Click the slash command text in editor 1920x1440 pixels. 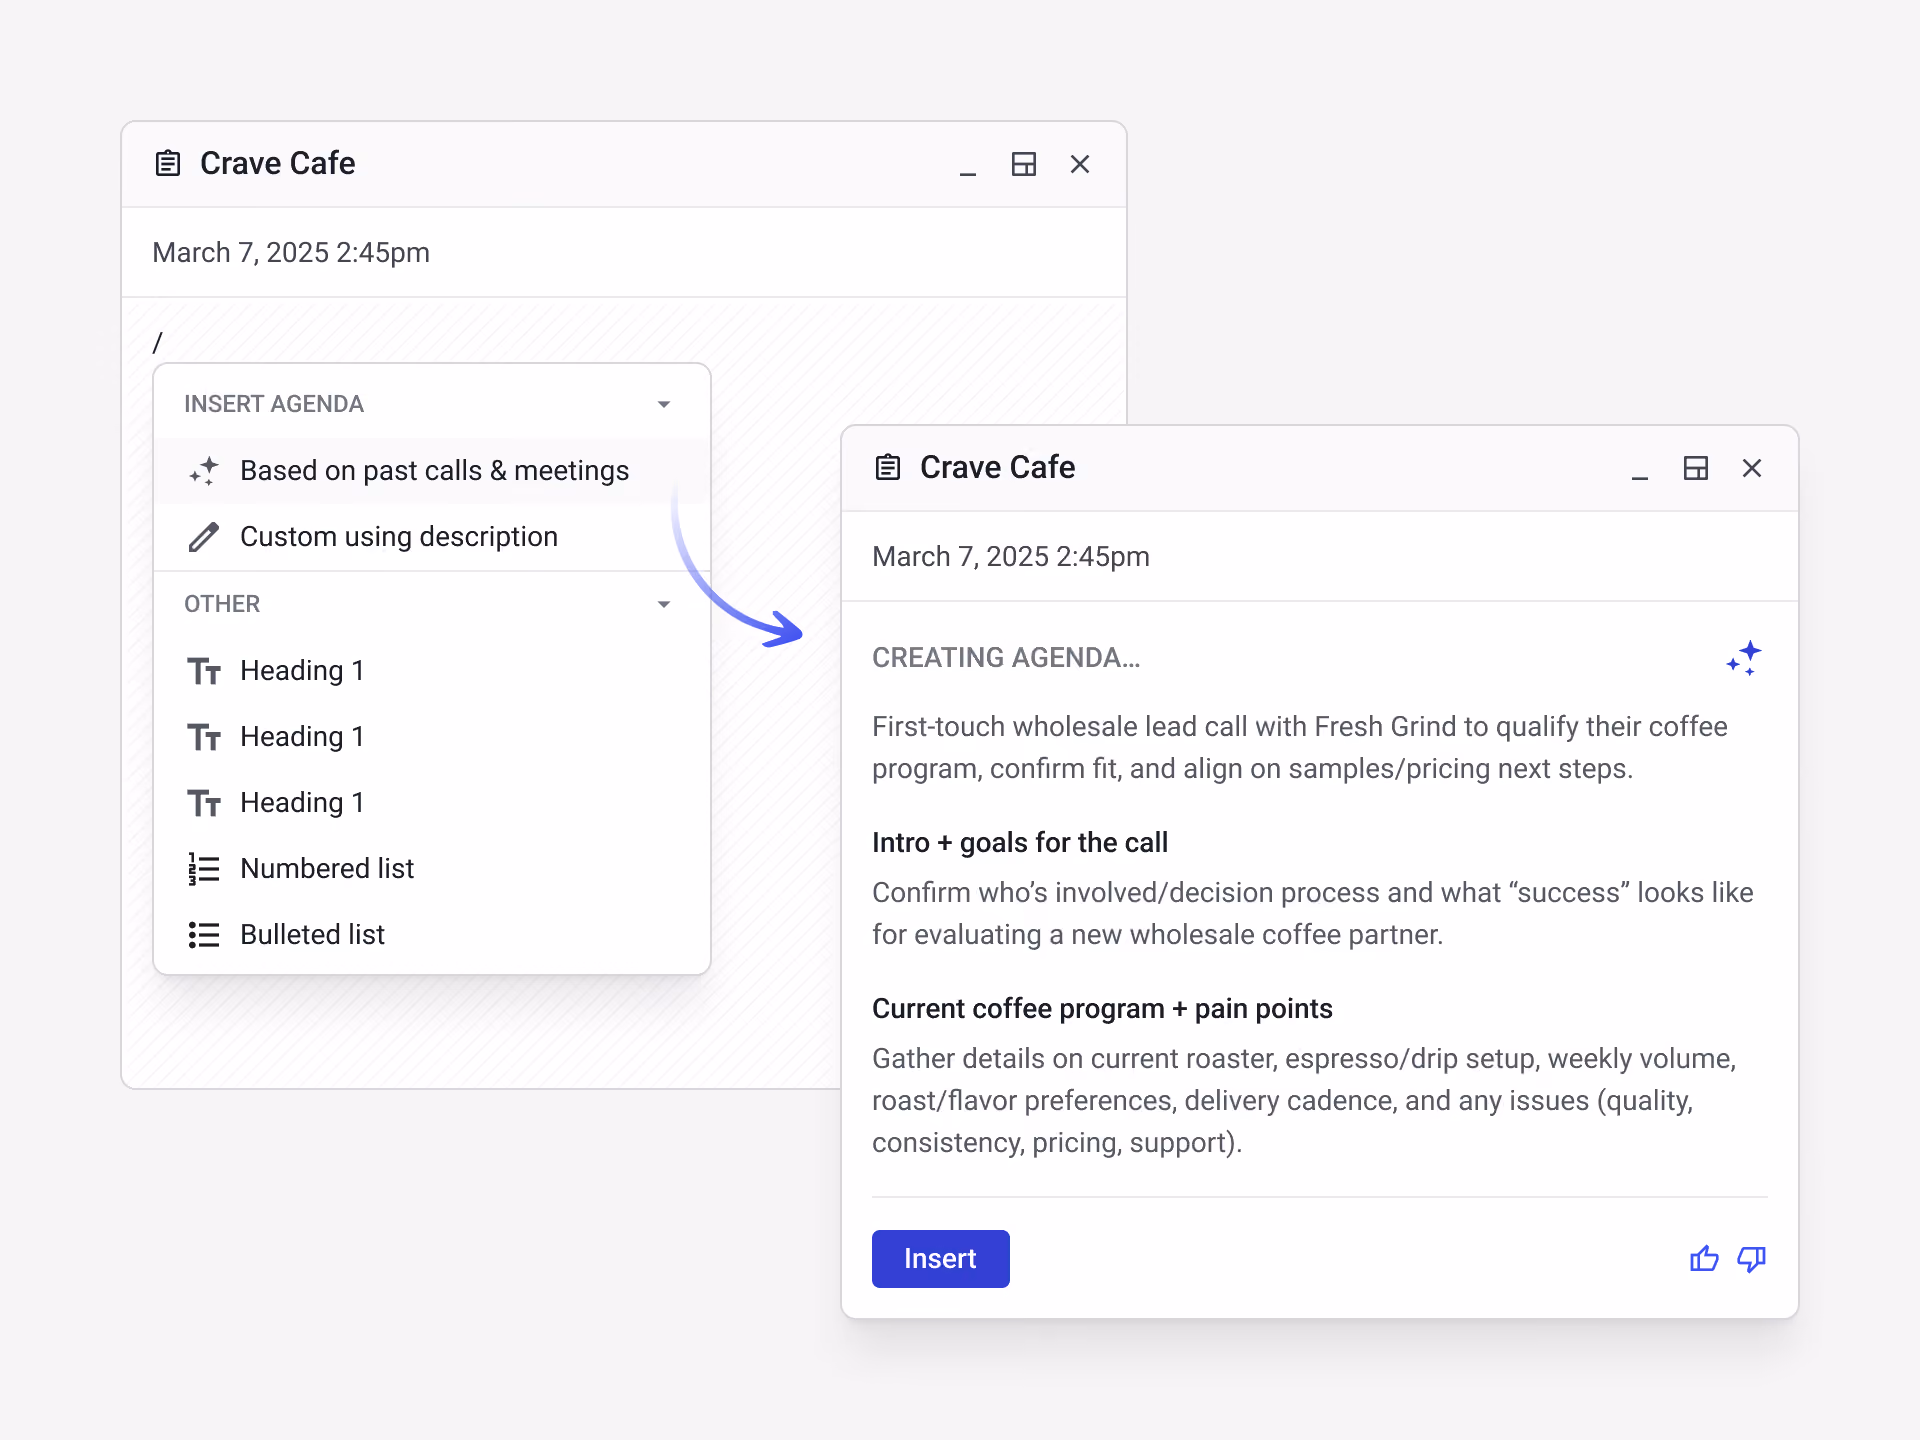[157, 343]
